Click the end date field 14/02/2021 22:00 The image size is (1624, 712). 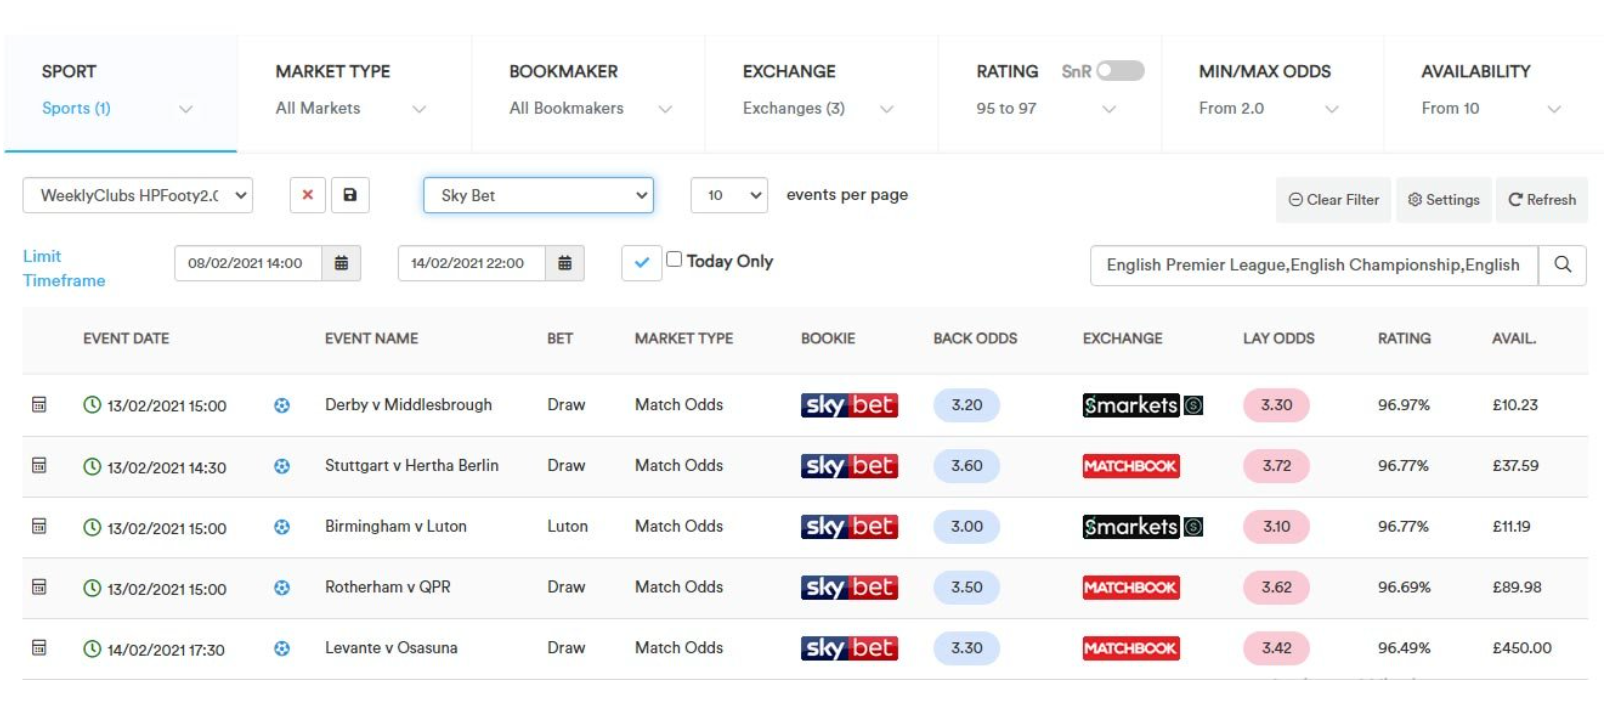(472, 263)
